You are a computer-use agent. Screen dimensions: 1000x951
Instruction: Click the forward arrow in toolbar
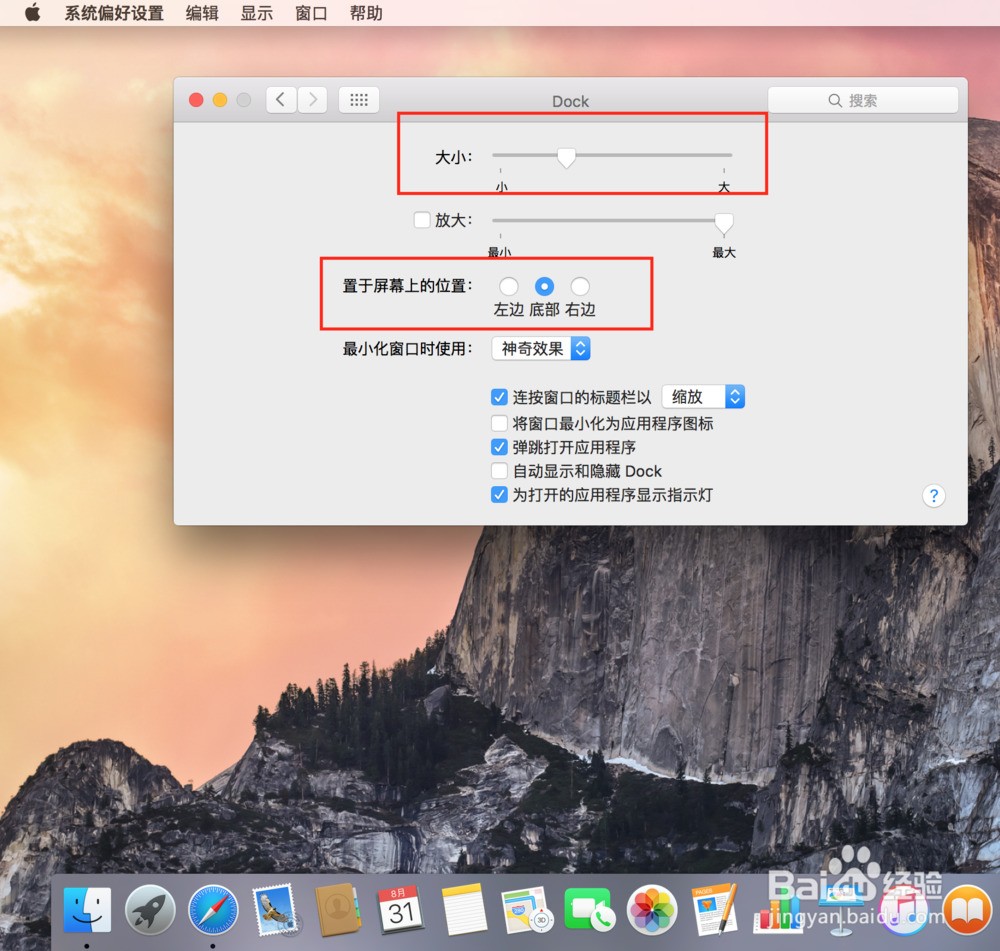point(312,100)
